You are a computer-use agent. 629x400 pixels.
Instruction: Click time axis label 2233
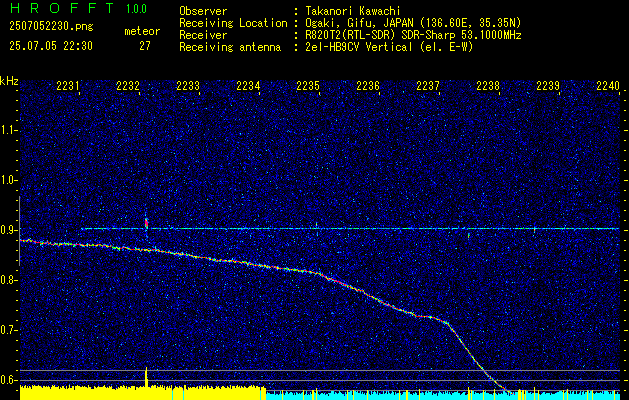point(187,85)
